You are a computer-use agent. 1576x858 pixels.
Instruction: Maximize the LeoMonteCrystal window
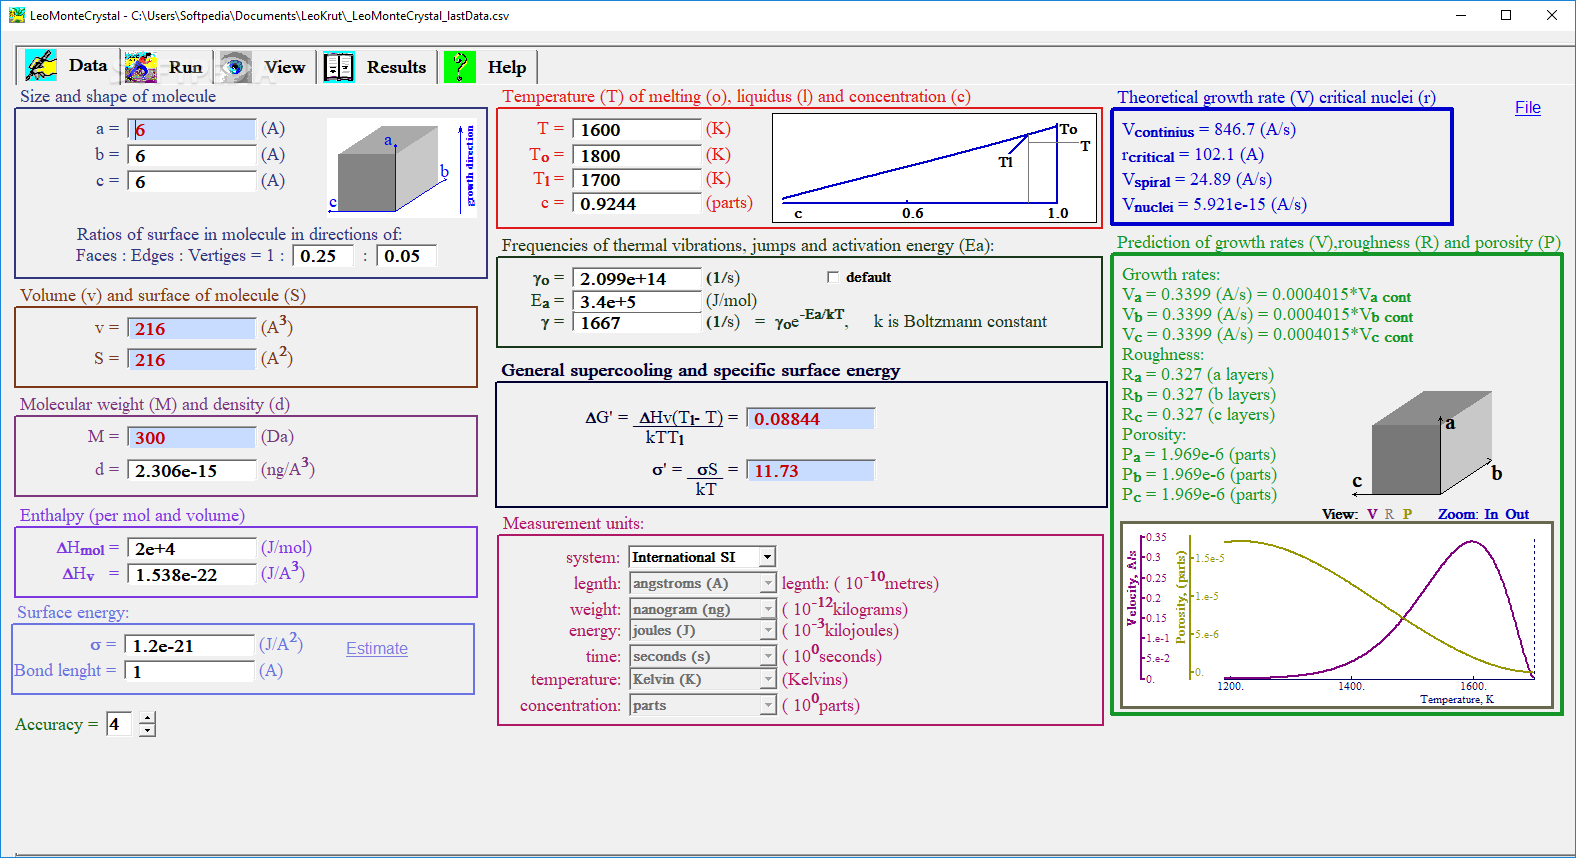pyautogui.click(x=1506, y=15)
